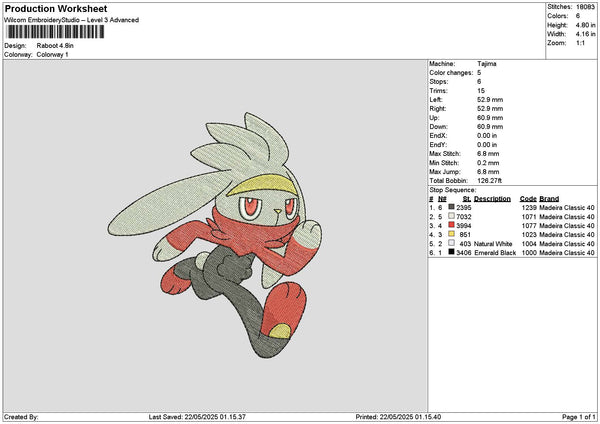600x424 pixels.
Task: Click the Trims value 15
Action: [x=481, y=91]
